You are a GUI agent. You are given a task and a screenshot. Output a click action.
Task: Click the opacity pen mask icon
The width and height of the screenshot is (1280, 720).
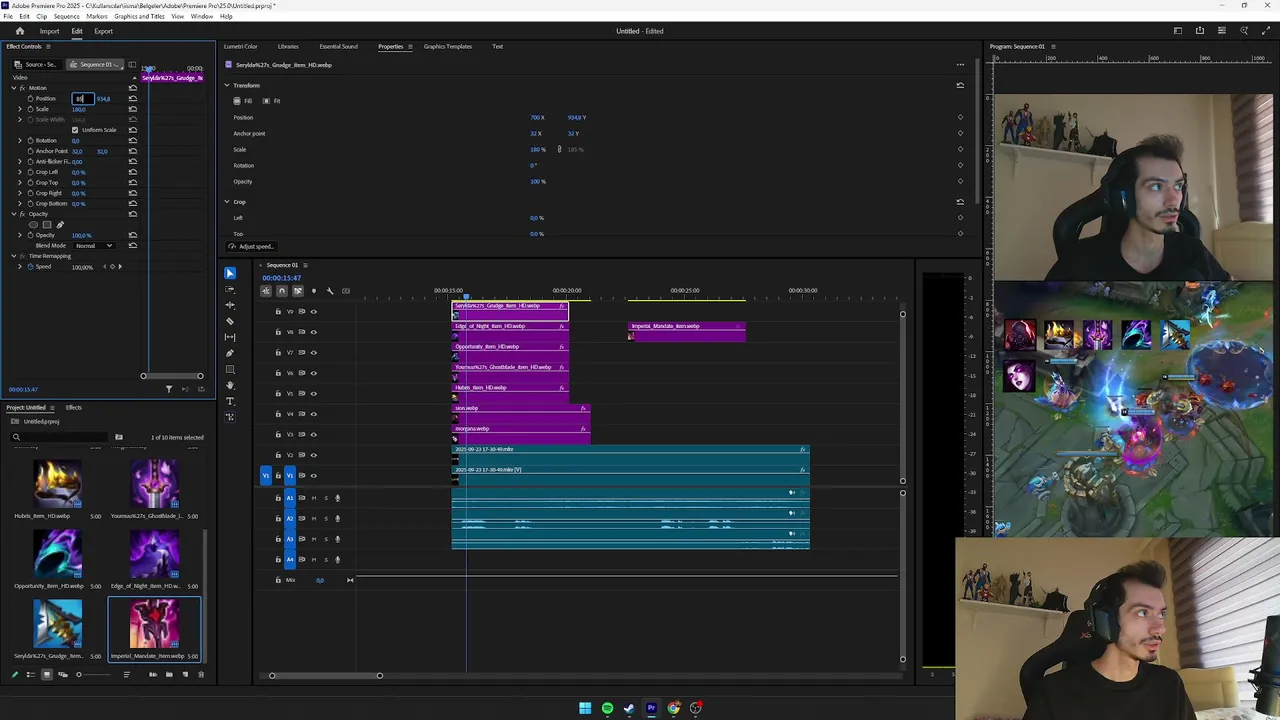pos(60,225)
